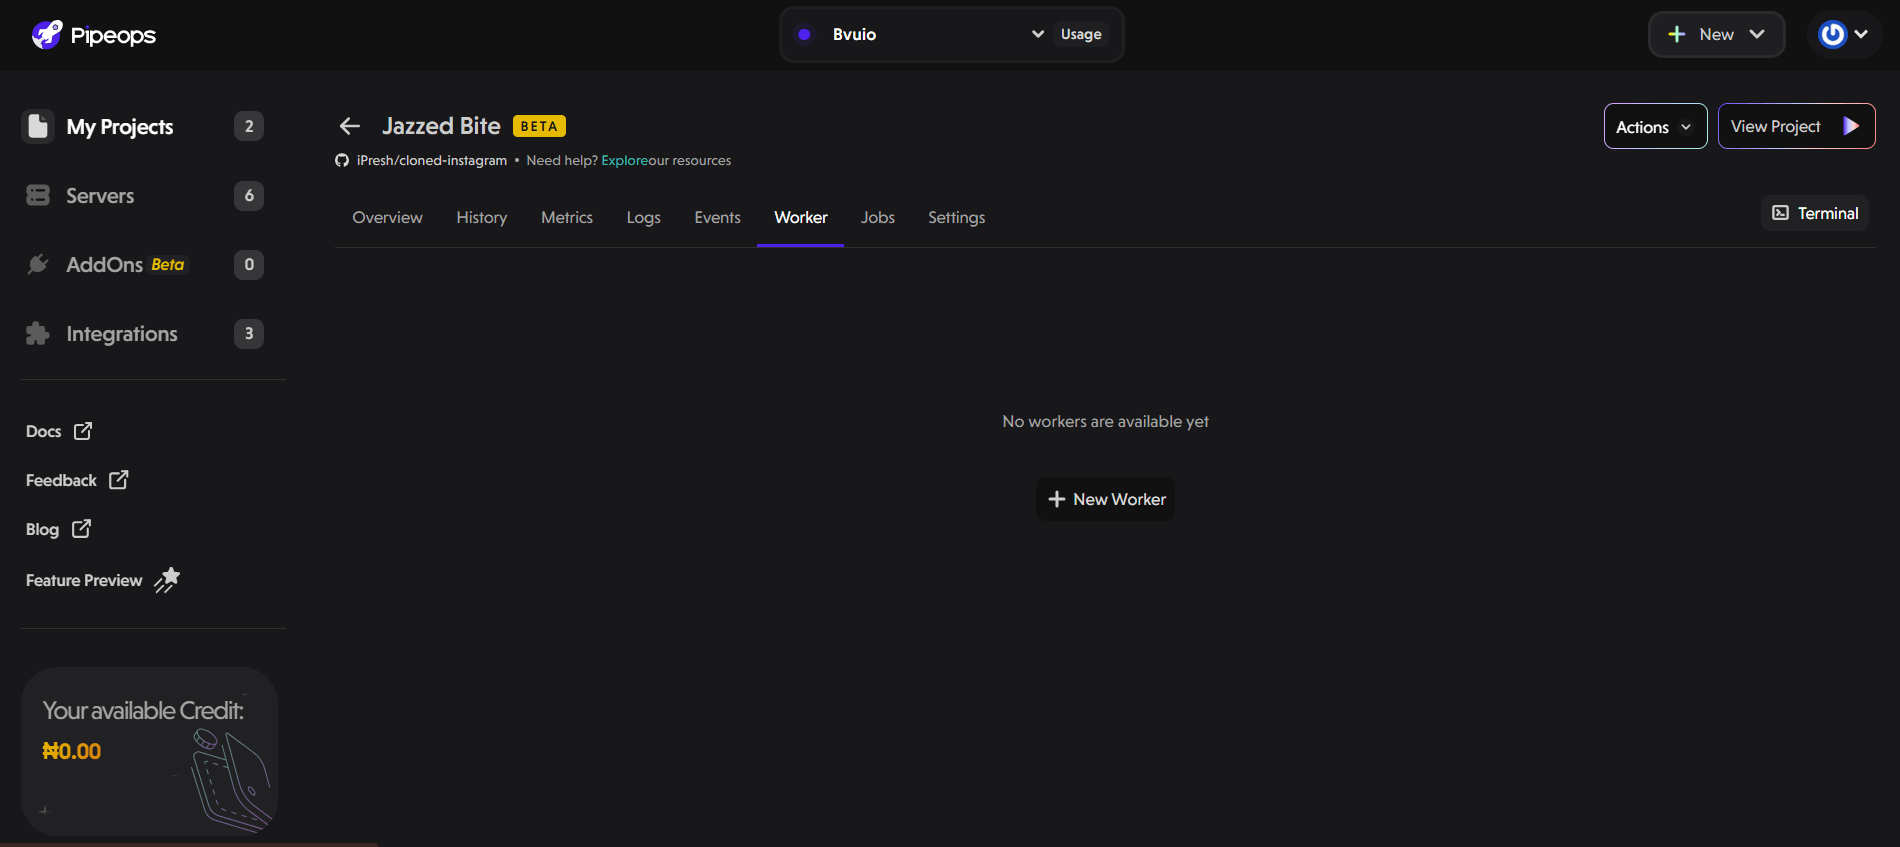The image size is (1900, 847).
Task: Open AddOns Beta section
Action: (125, 265)
